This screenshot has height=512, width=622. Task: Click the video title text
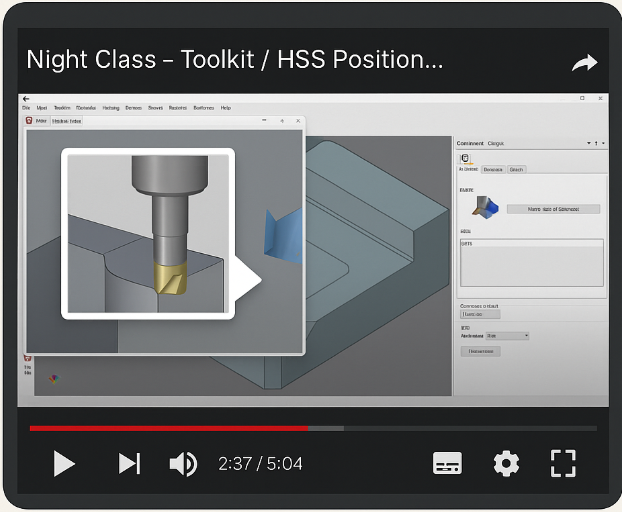coord(234,59)
